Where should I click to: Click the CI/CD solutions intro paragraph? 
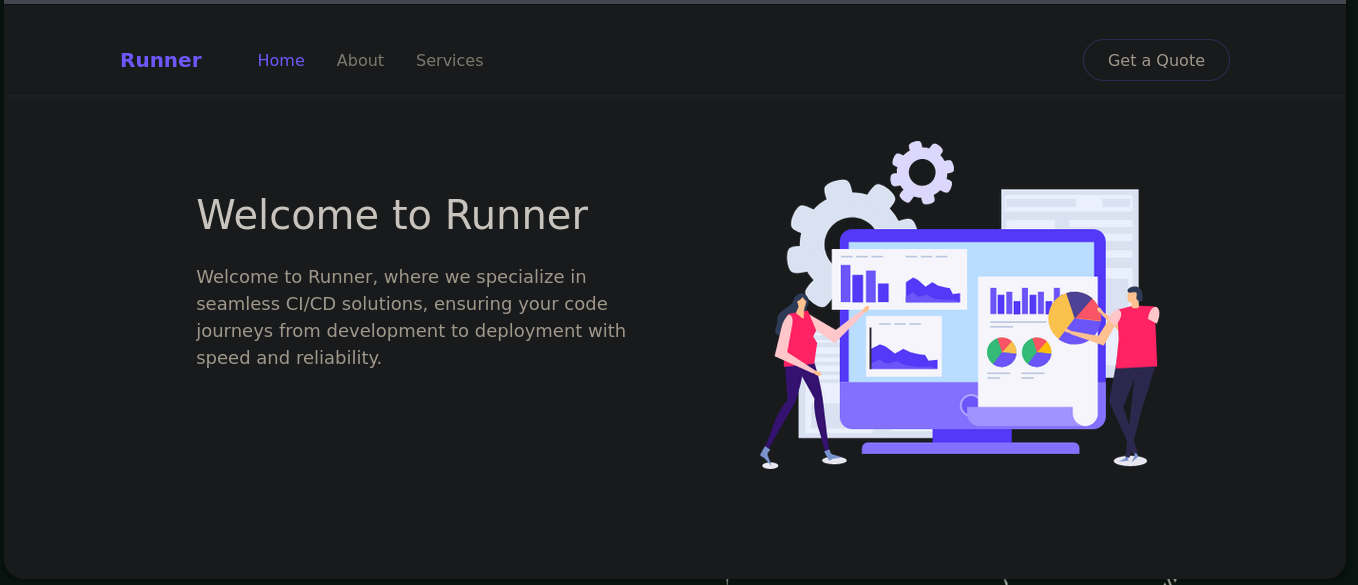[411, 317]
